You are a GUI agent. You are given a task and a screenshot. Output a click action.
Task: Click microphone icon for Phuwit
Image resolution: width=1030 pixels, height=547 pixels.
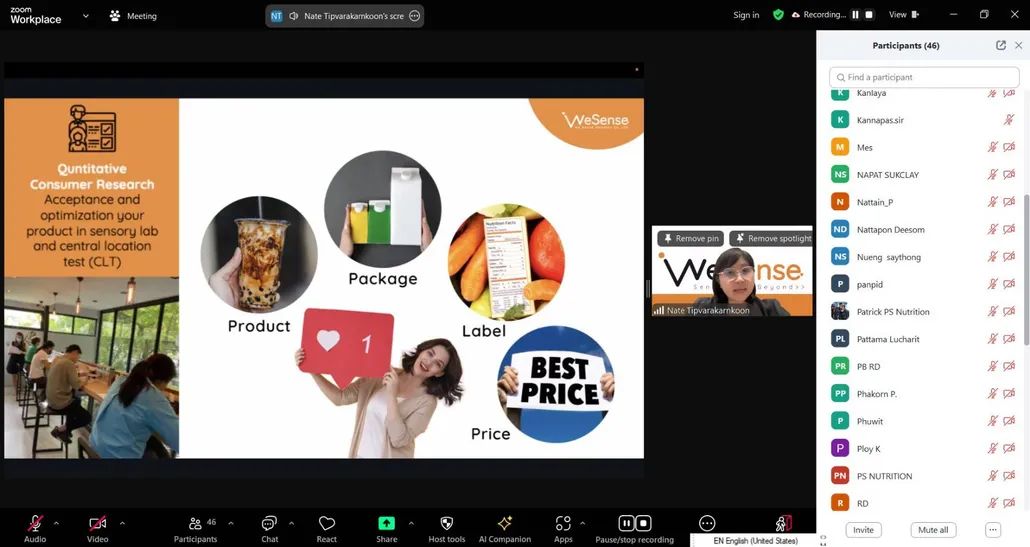coord(993,421)
